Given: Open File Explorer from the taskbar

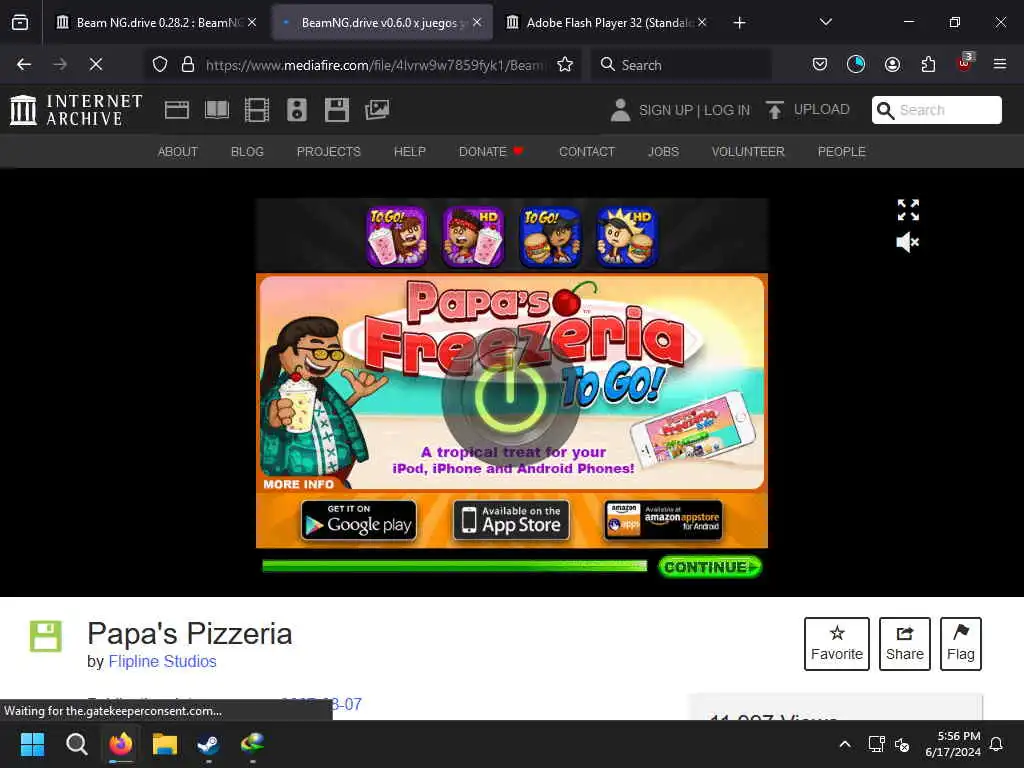Looking at the screenshot, I should 165,744.
